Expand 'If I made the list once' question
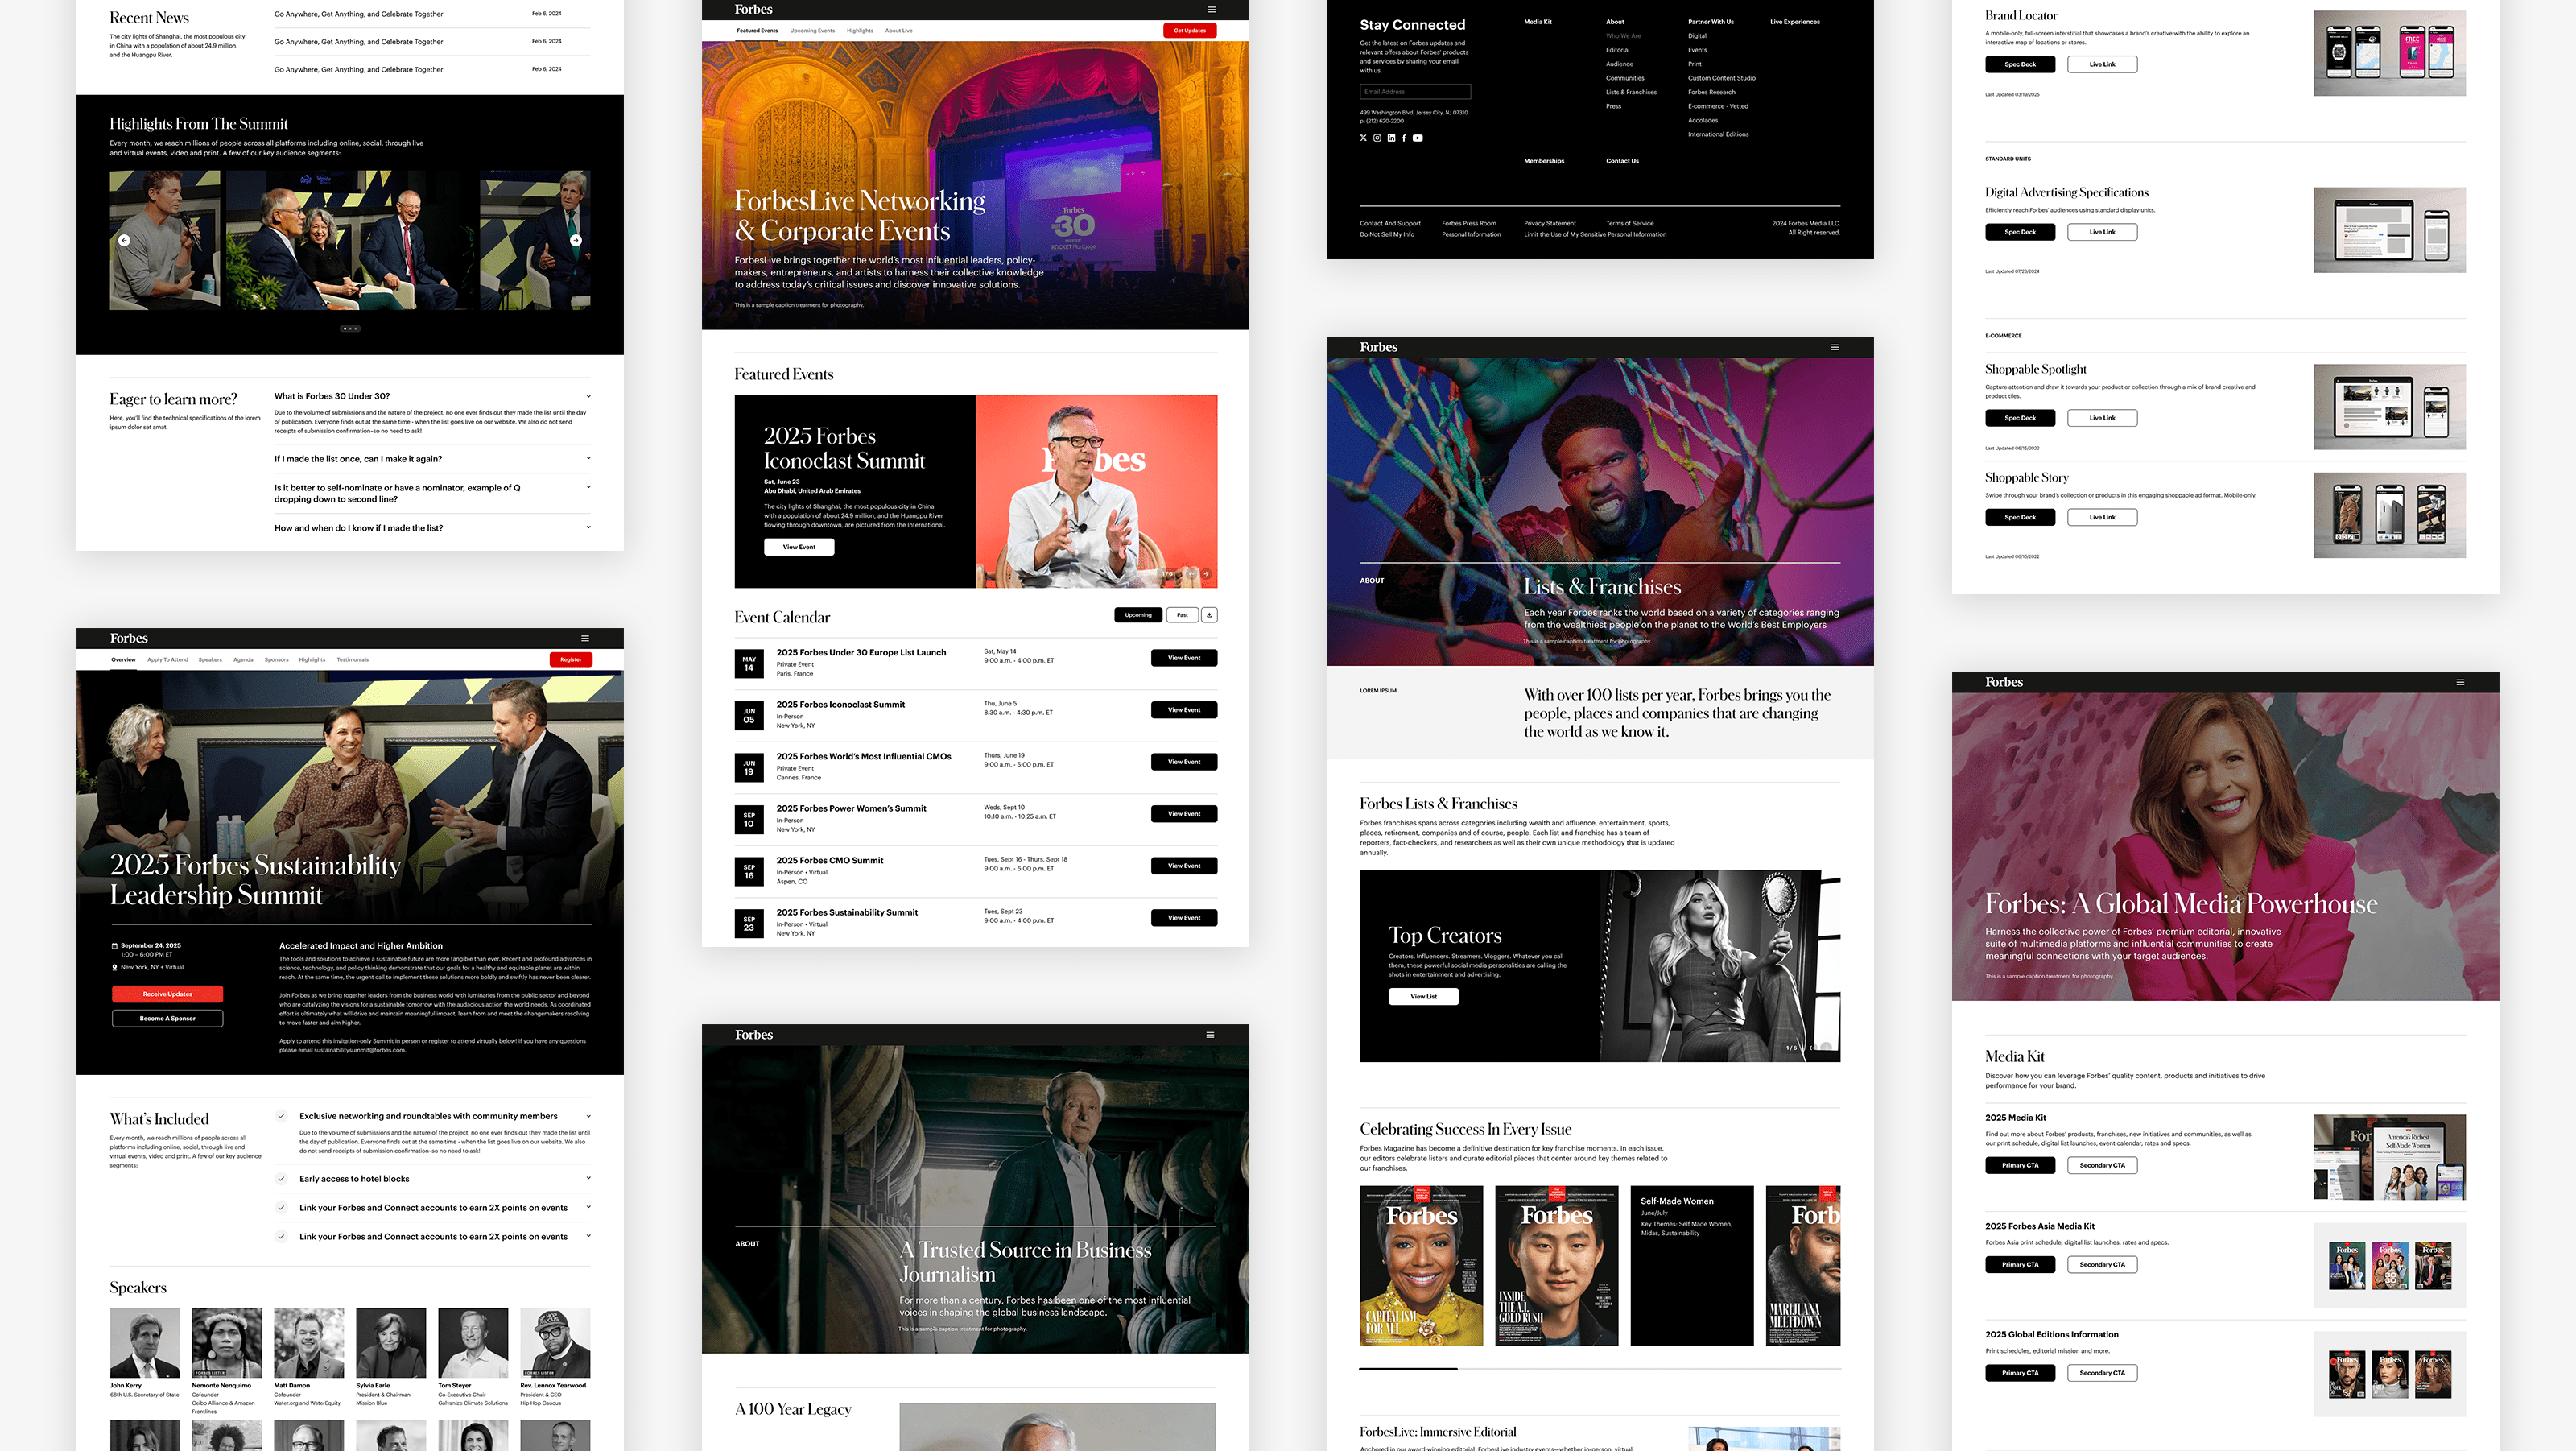 coord(588,458)
